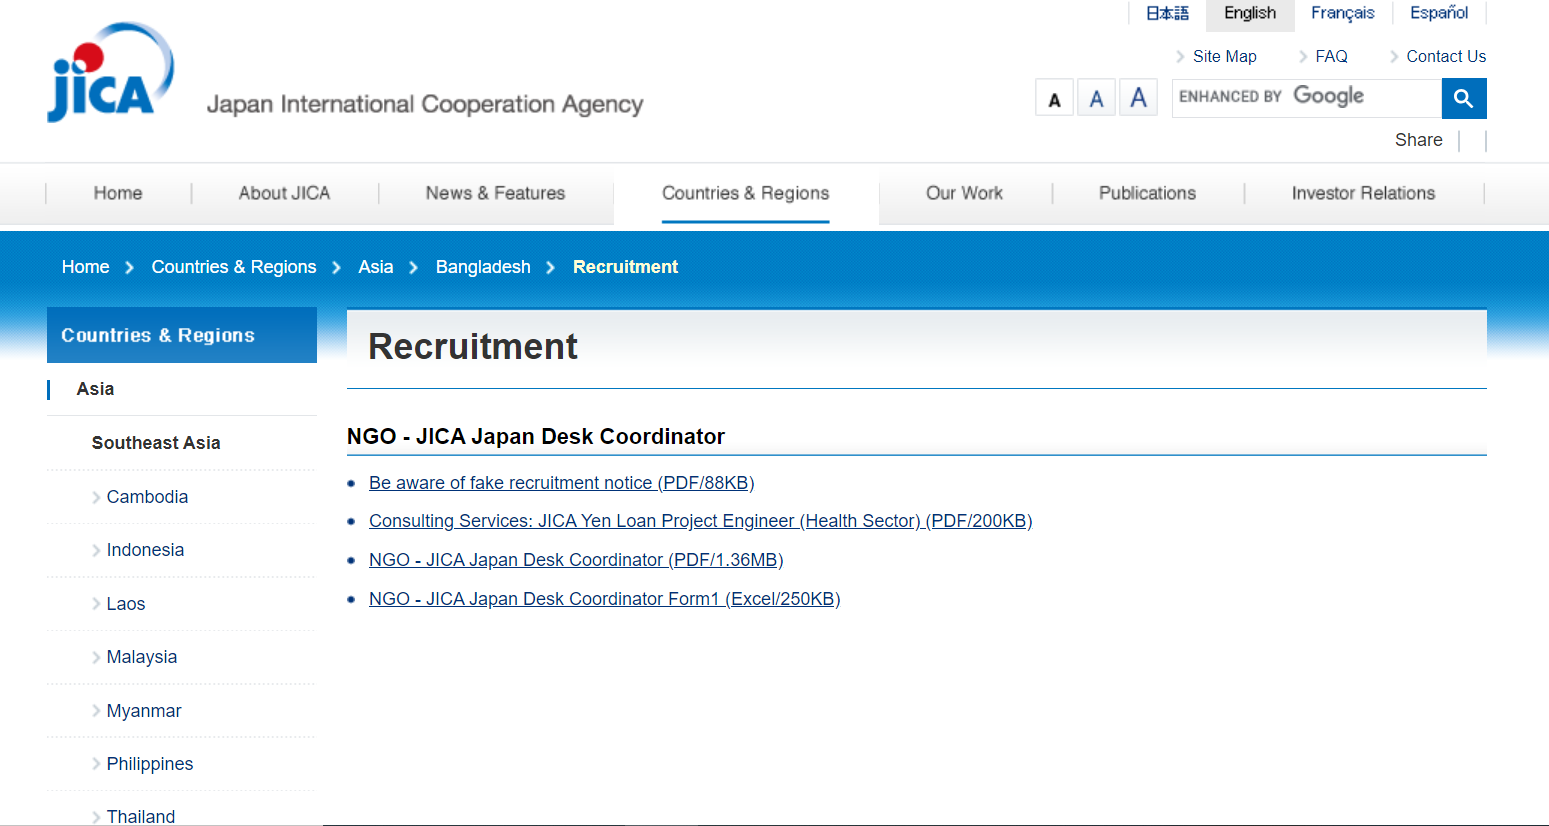This screenshot has width=1549, height=826.
Task: Select the medium font size A
Action: [x=1096, y=98]
